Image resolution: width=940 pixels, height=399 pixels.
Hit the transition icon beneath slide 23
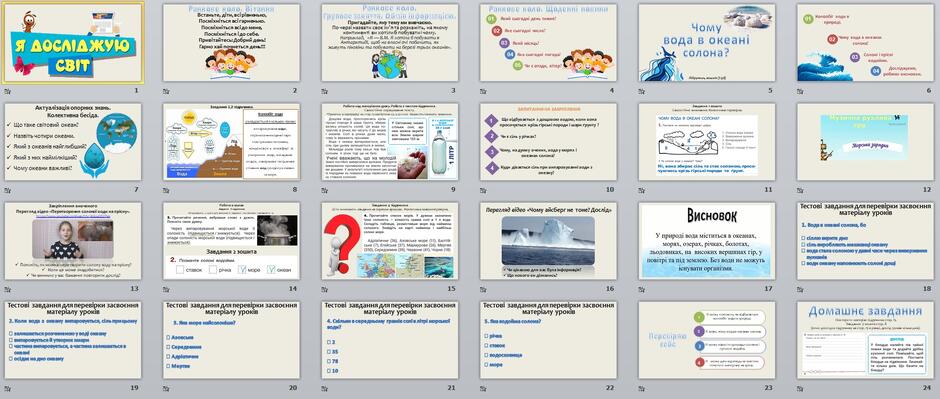641,388
